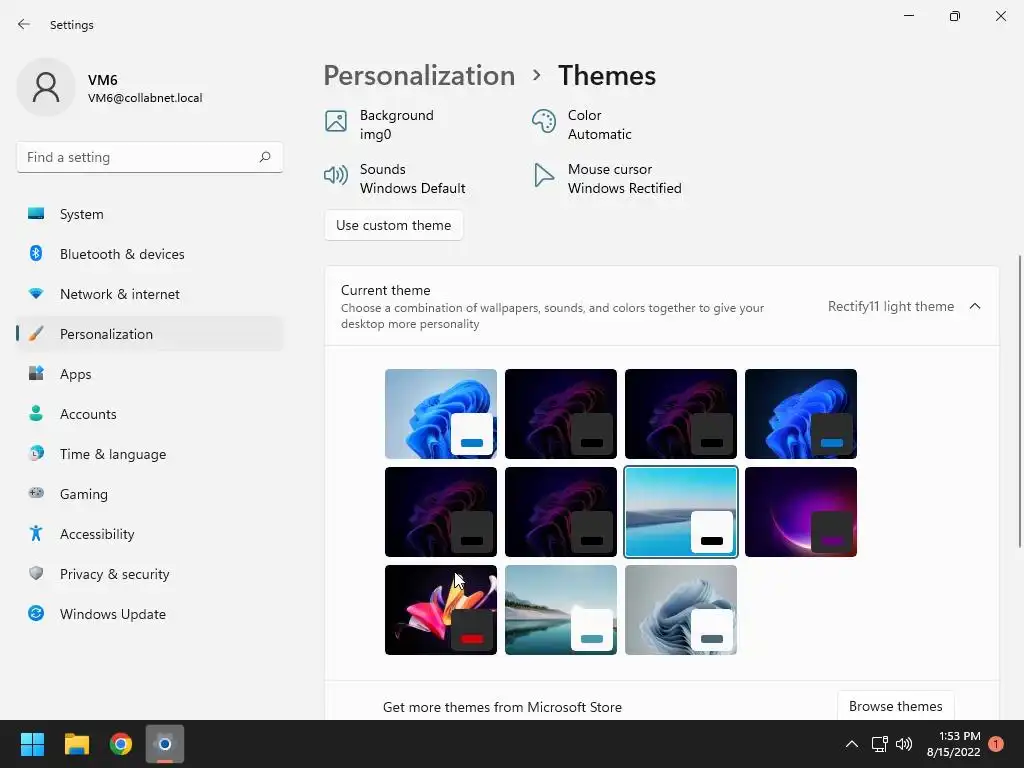The image size is (1024, 768).
Task: Click the VM6@collabnet.local account email
Action: (x=145, y=98)
